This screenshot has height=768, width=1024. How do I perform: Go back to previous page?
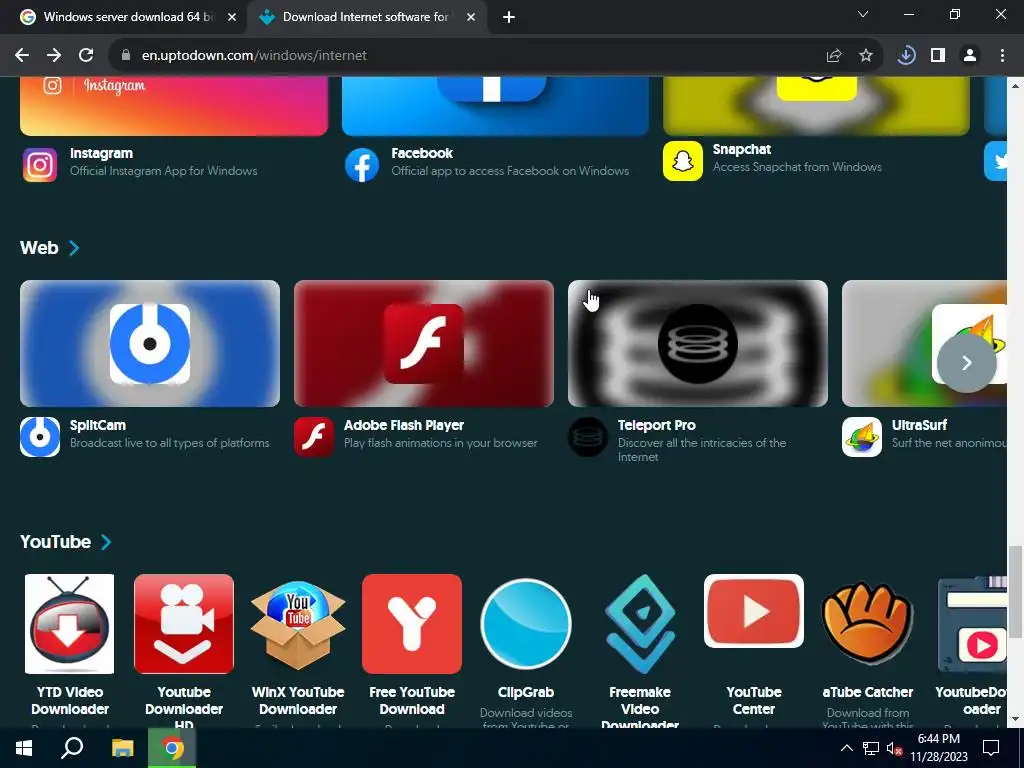coord(22,56)
